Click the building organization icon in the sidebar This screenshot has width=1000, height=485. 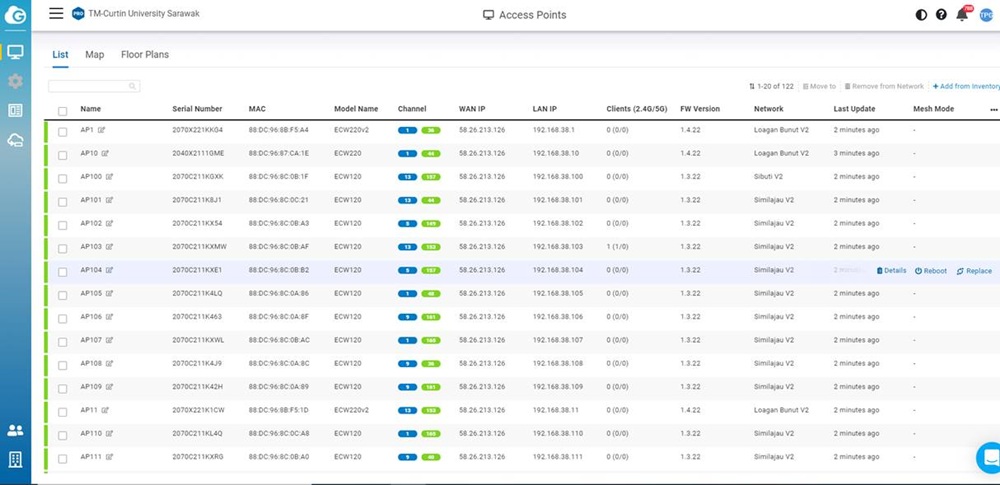pos(15,460)
